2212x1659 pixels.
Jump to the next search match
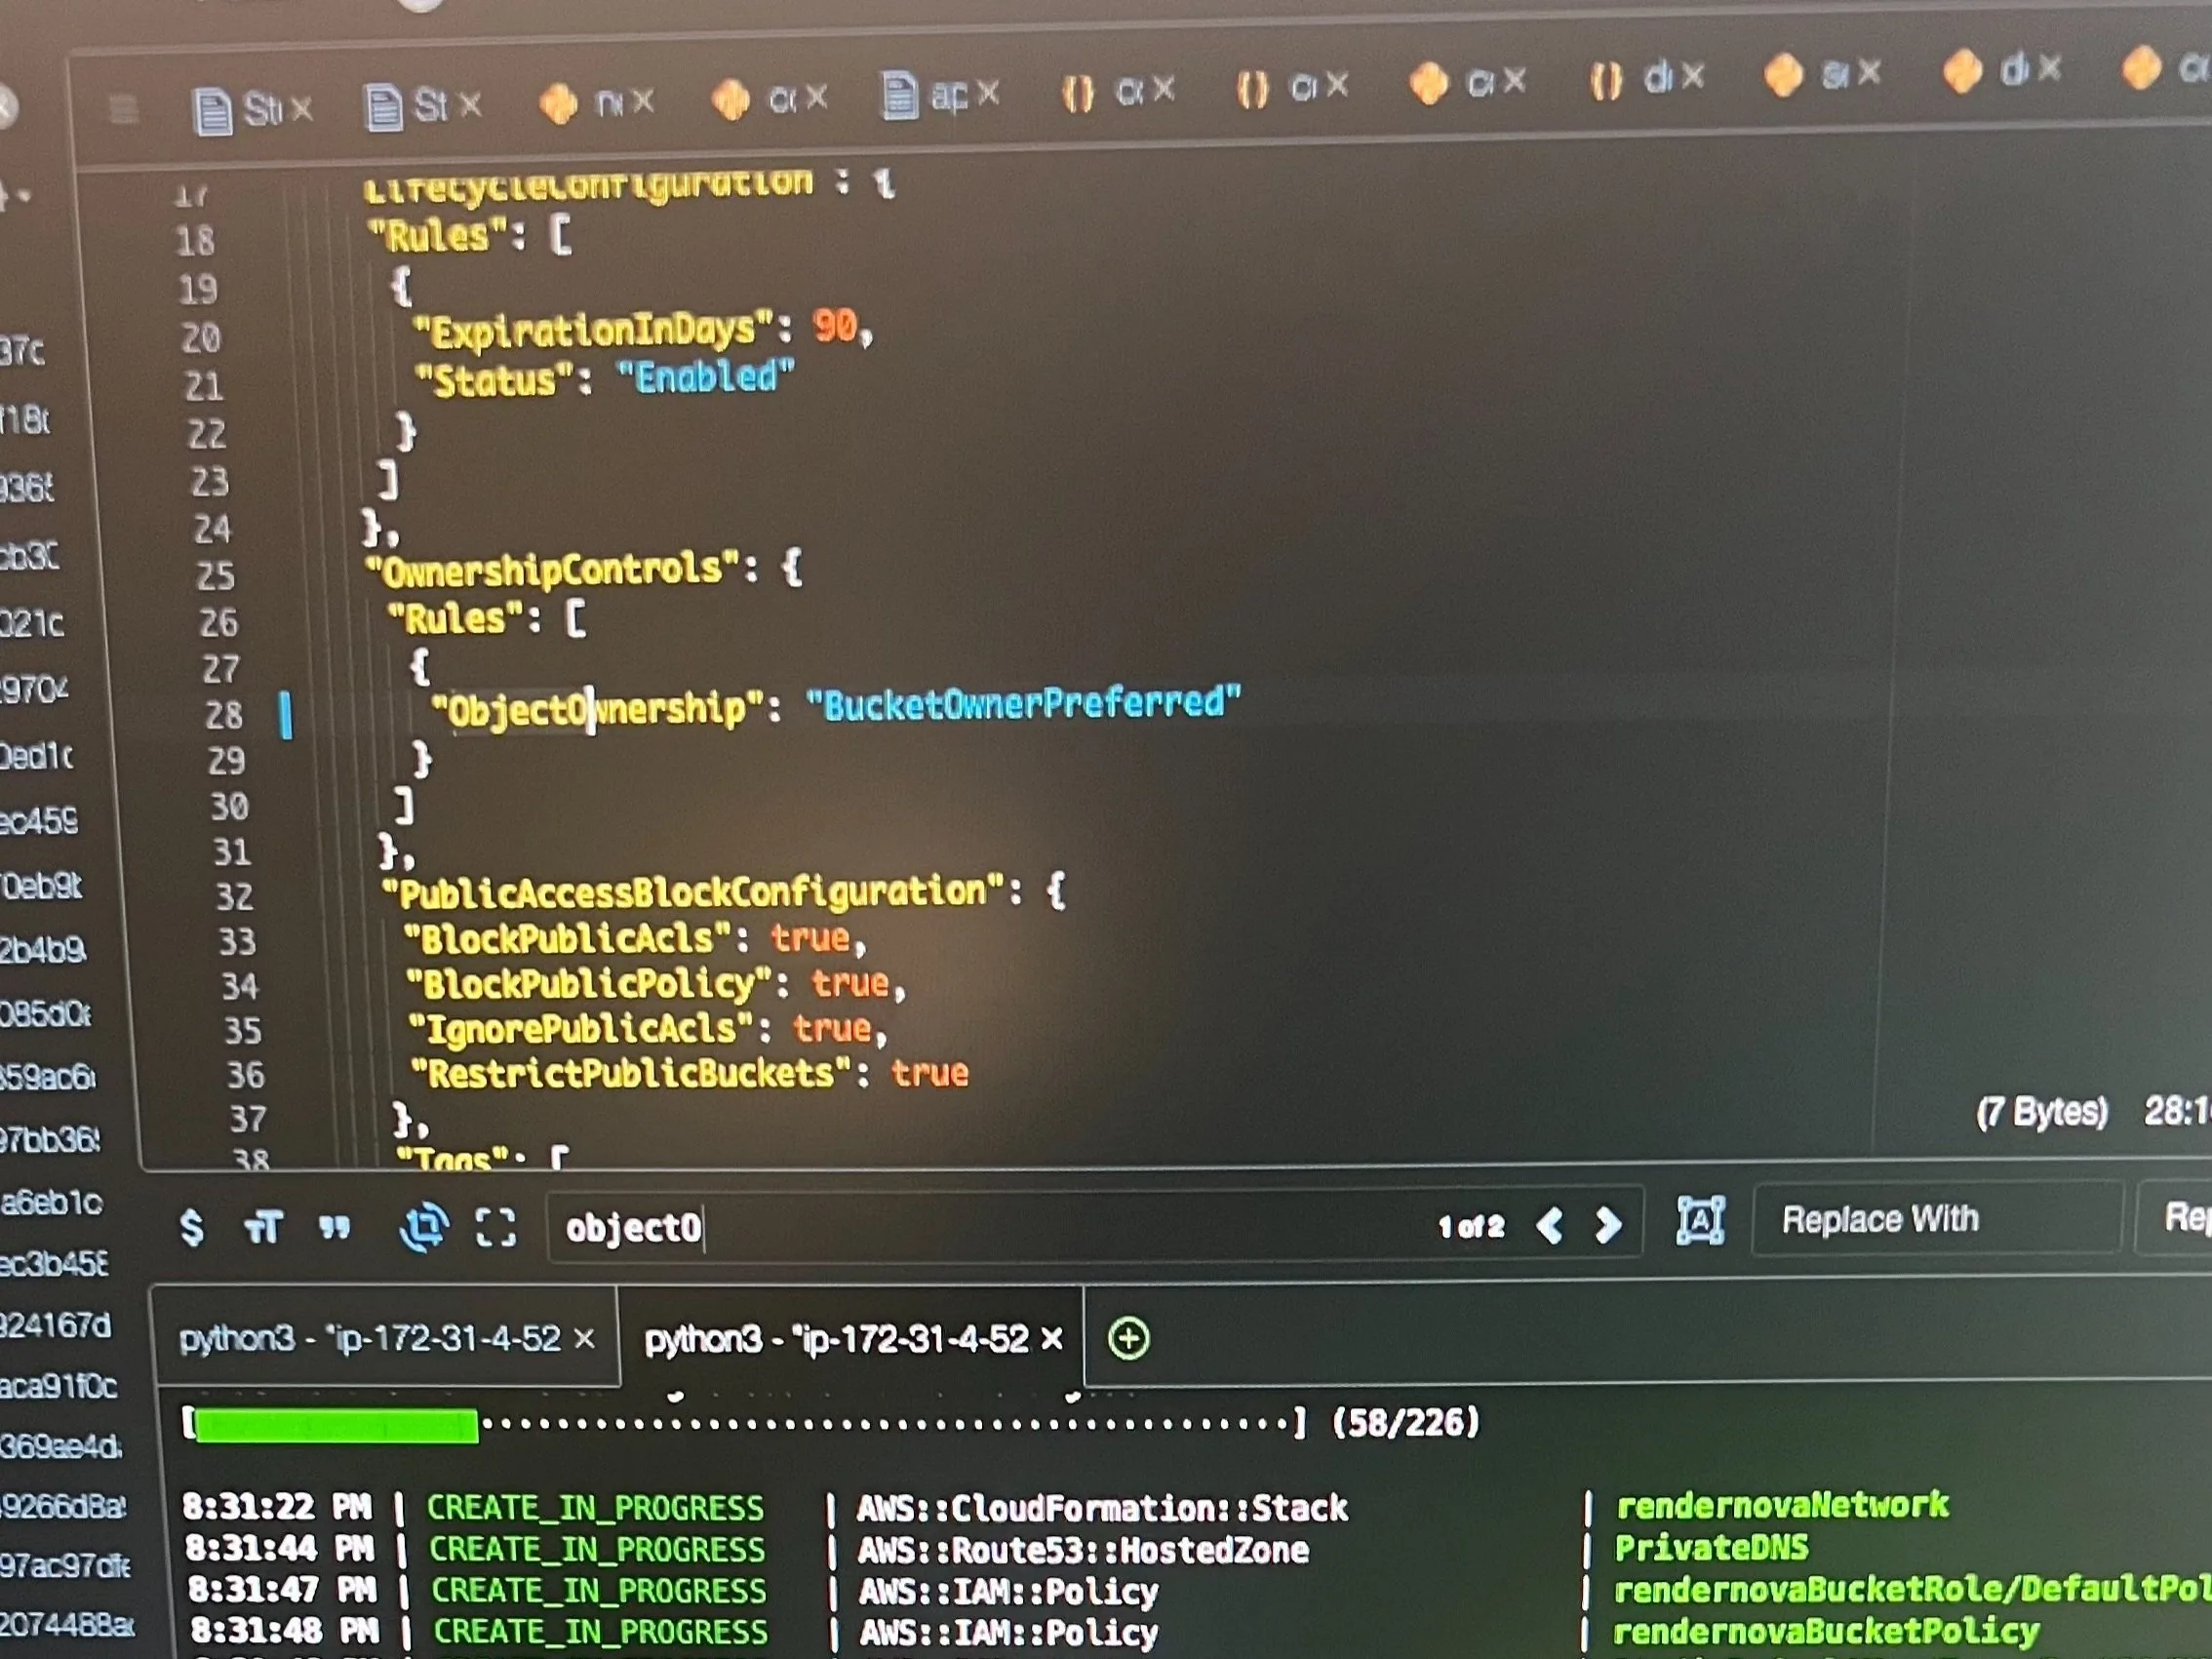tap(1607, 1224)
